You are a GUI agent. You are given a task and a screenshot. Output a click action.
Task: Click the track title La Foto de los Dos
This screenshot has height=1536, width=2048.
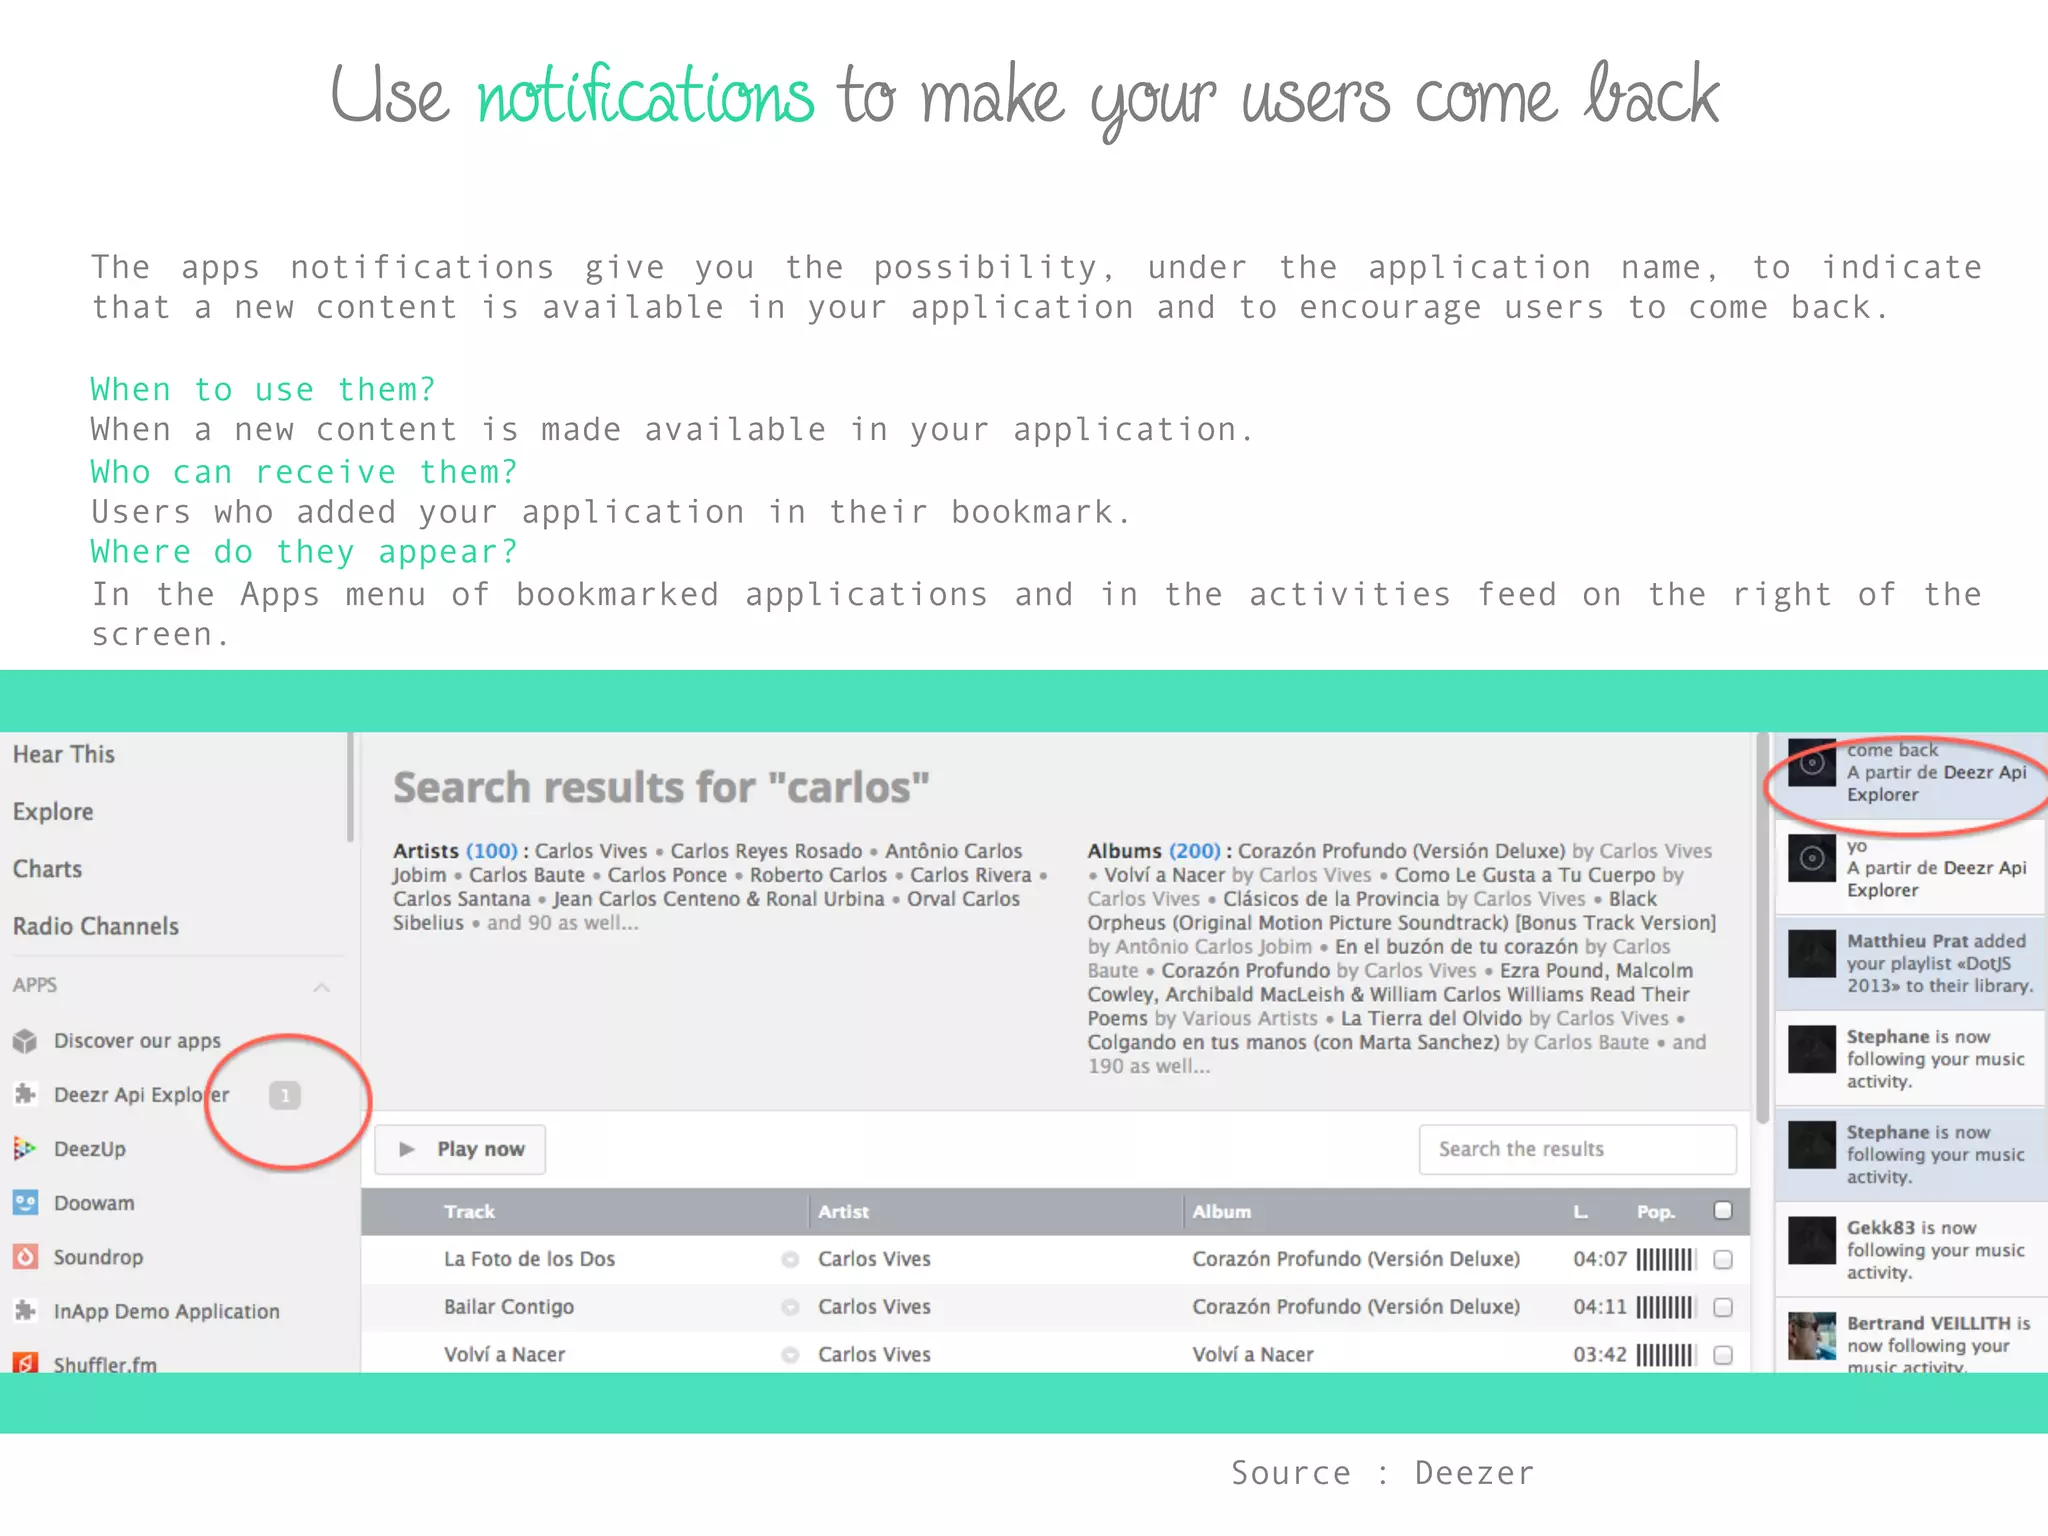[x=529, y=1259]
